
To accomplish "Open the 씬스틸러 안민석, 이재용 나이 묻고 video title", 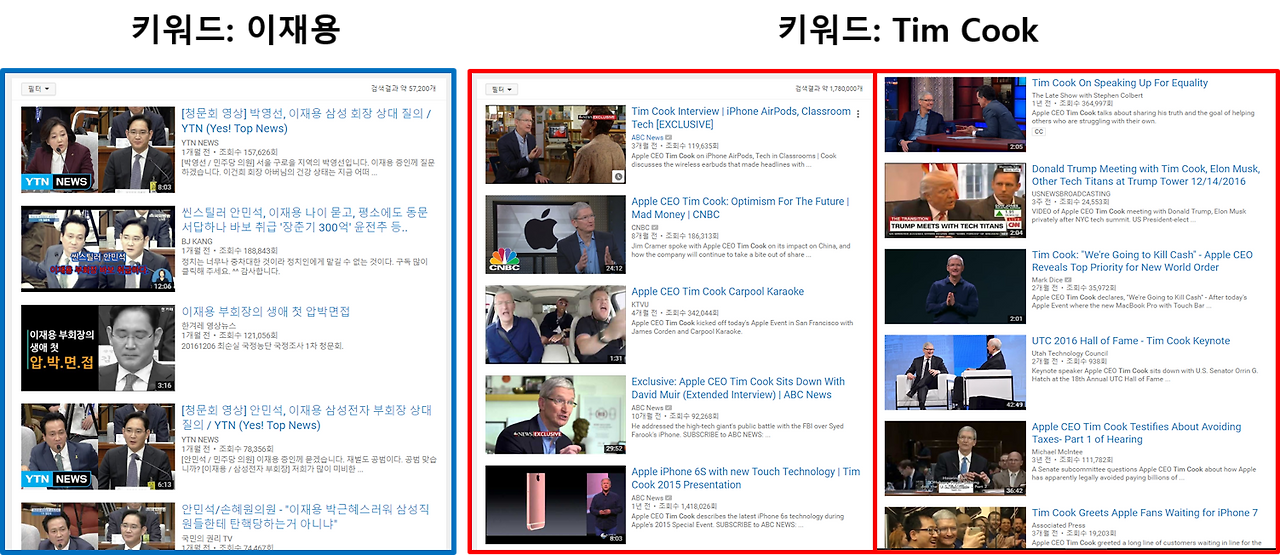I will (x=304, y=219).
